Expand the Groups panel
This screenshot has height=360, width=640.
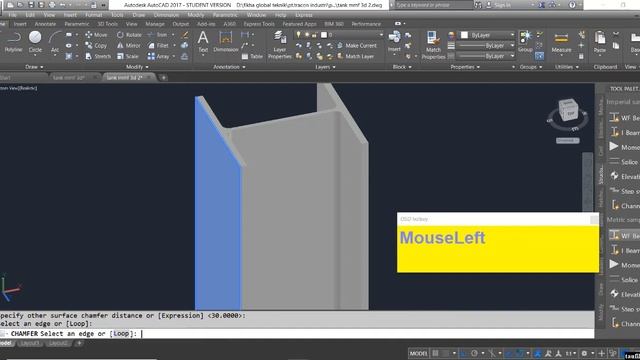pyautogui.click(x=531, y=67)
